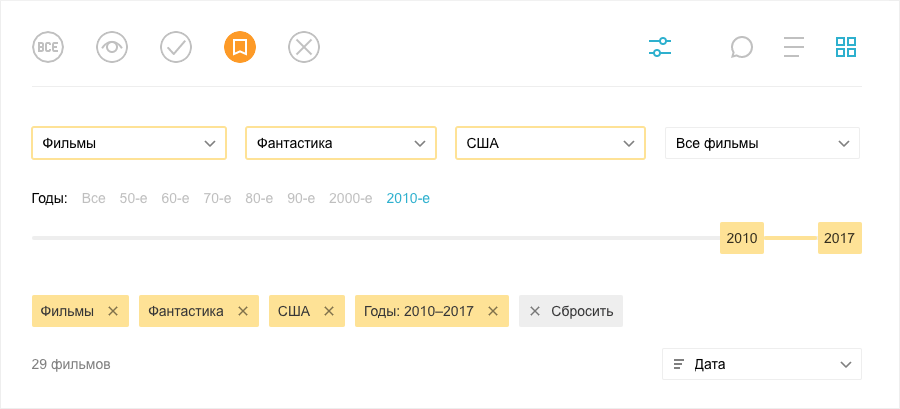Remove the Фантастика filter tag
This screenshot has width=900, height=409.
point(243,311)
